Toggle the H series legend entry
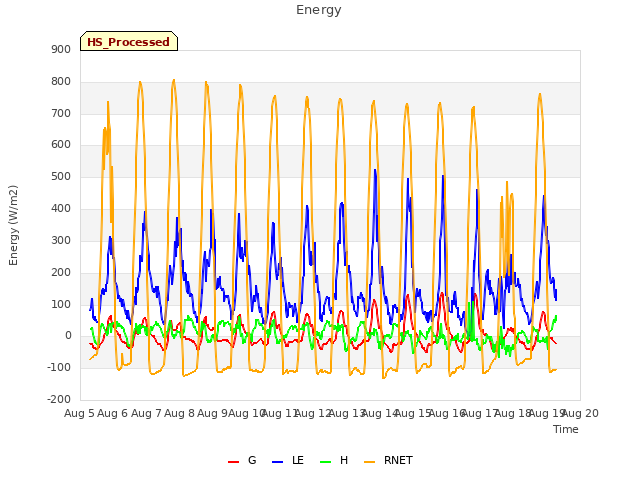640x480 pixels. [334, 460]
